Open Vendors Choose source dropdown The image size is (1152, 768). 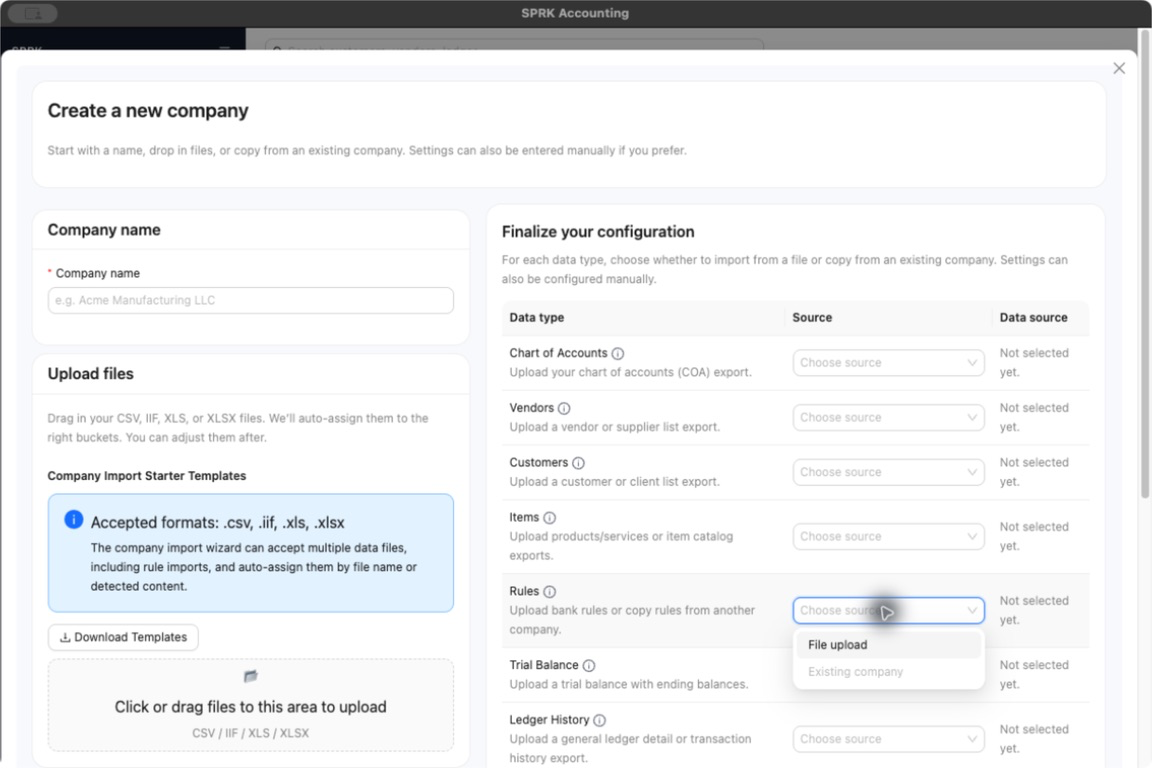pos(888,417)
